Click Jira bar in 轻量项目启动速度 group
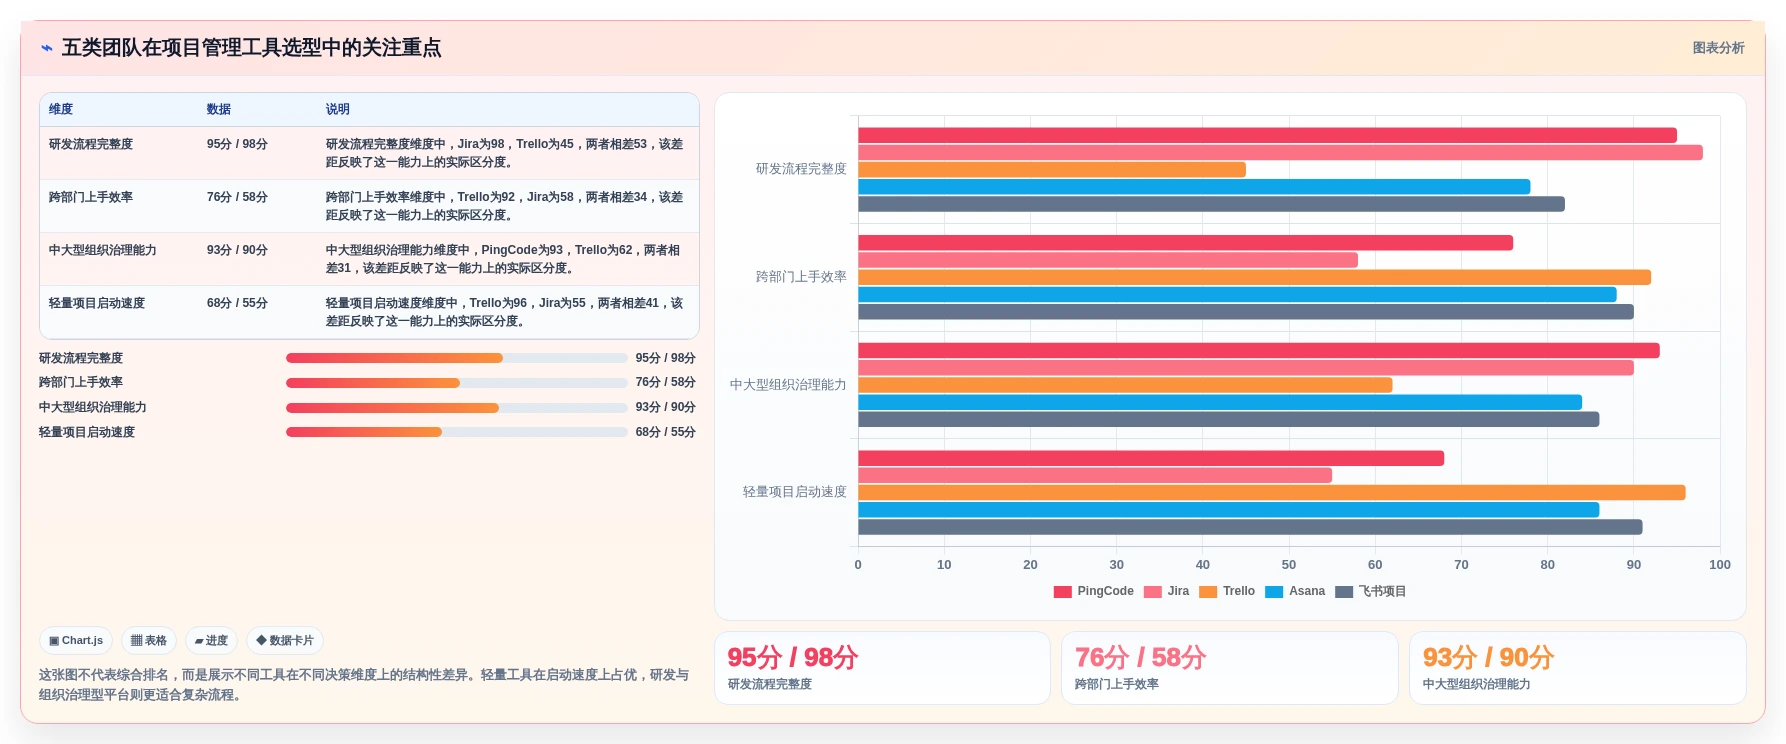This screenshot has width=1786, height=744. pos(1095,475)
